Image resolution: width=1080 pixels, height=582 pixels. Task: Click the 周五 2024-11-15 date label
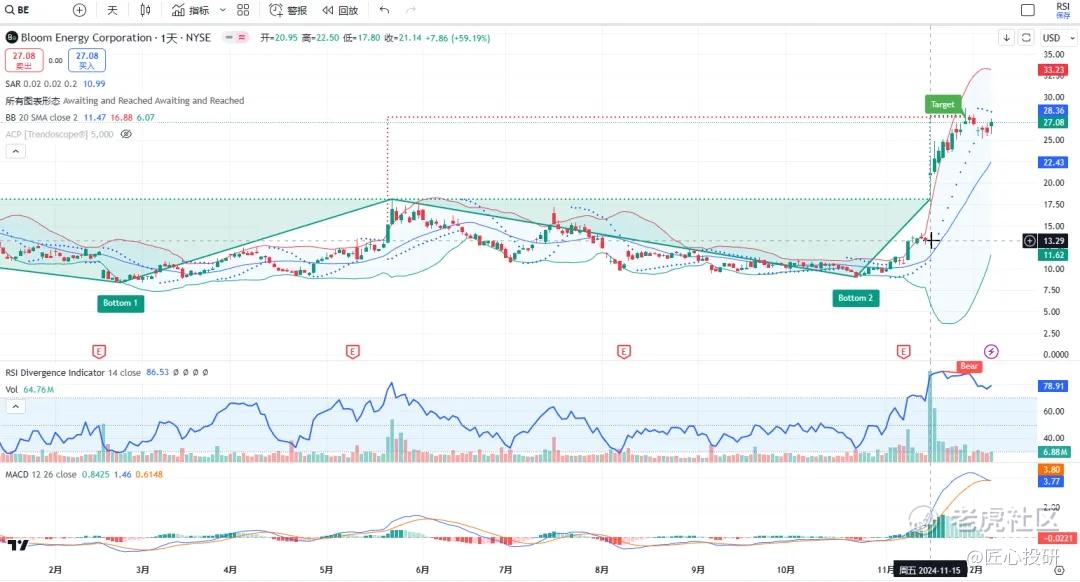click(930, 570)
